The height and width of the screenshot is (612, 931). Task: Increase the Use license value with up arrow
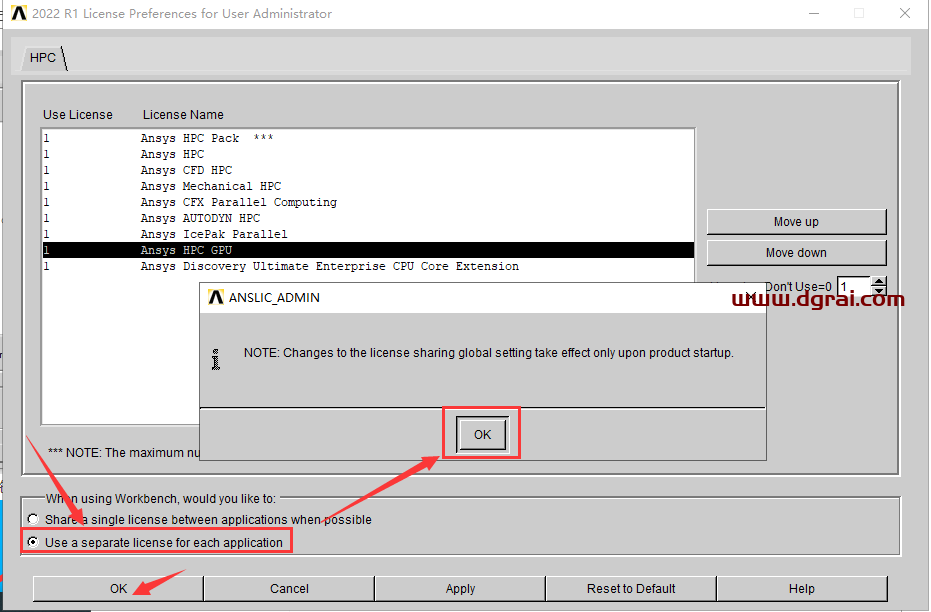879,281
